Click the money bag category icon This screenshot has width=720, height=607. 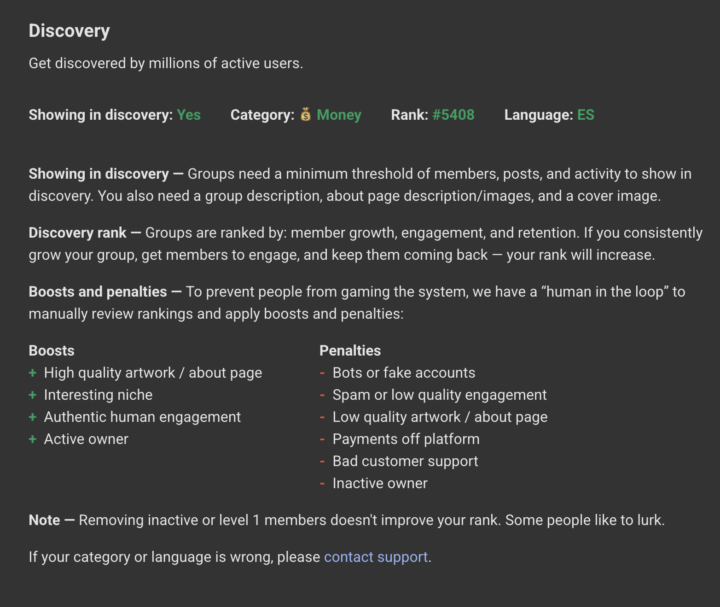(x=305, y=115)
